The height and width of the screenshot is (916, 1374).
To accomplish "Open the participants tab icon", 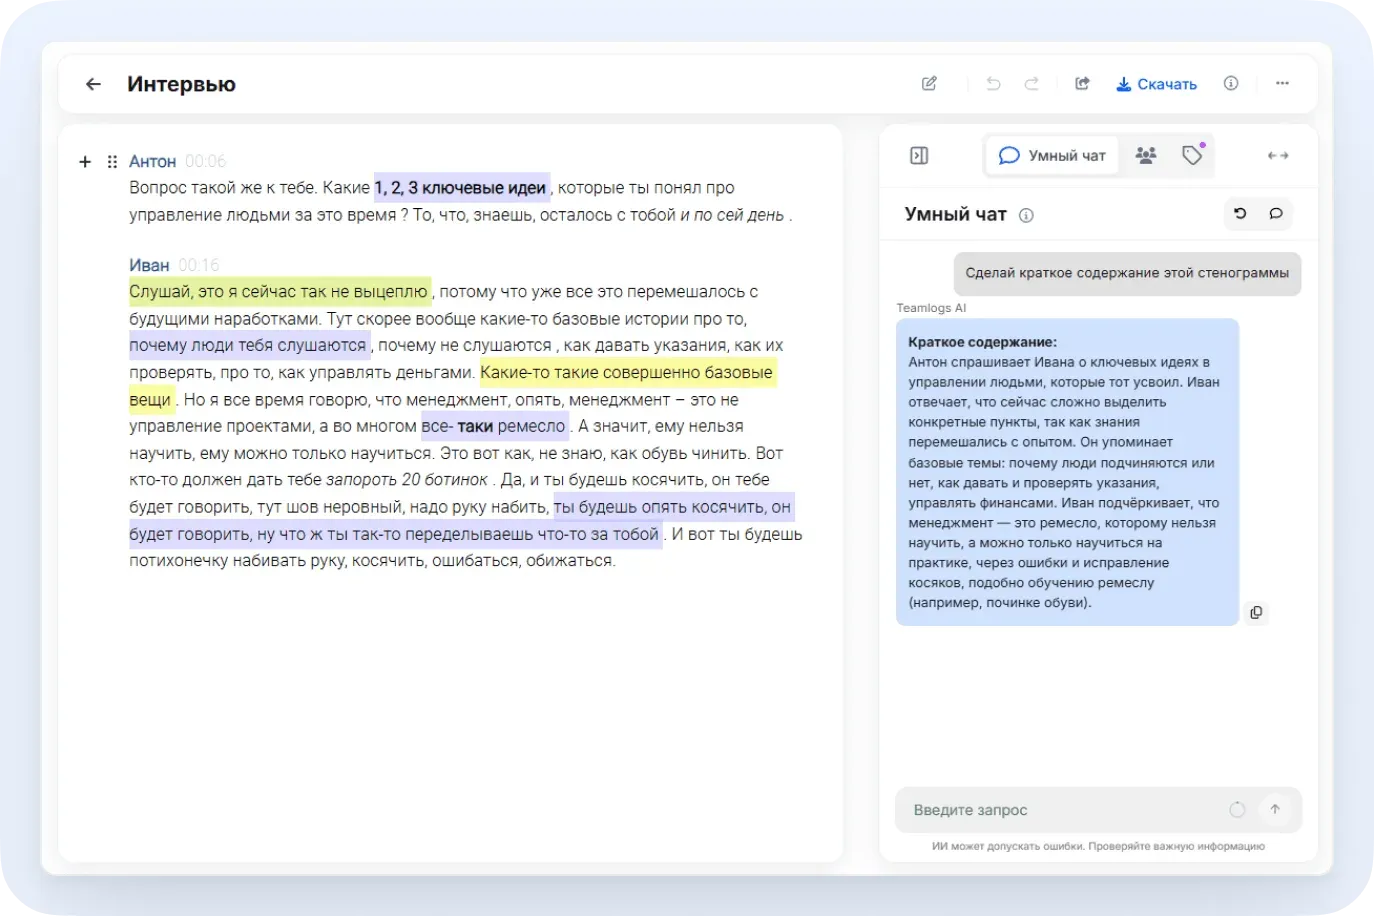I will tap(1146, 155).
